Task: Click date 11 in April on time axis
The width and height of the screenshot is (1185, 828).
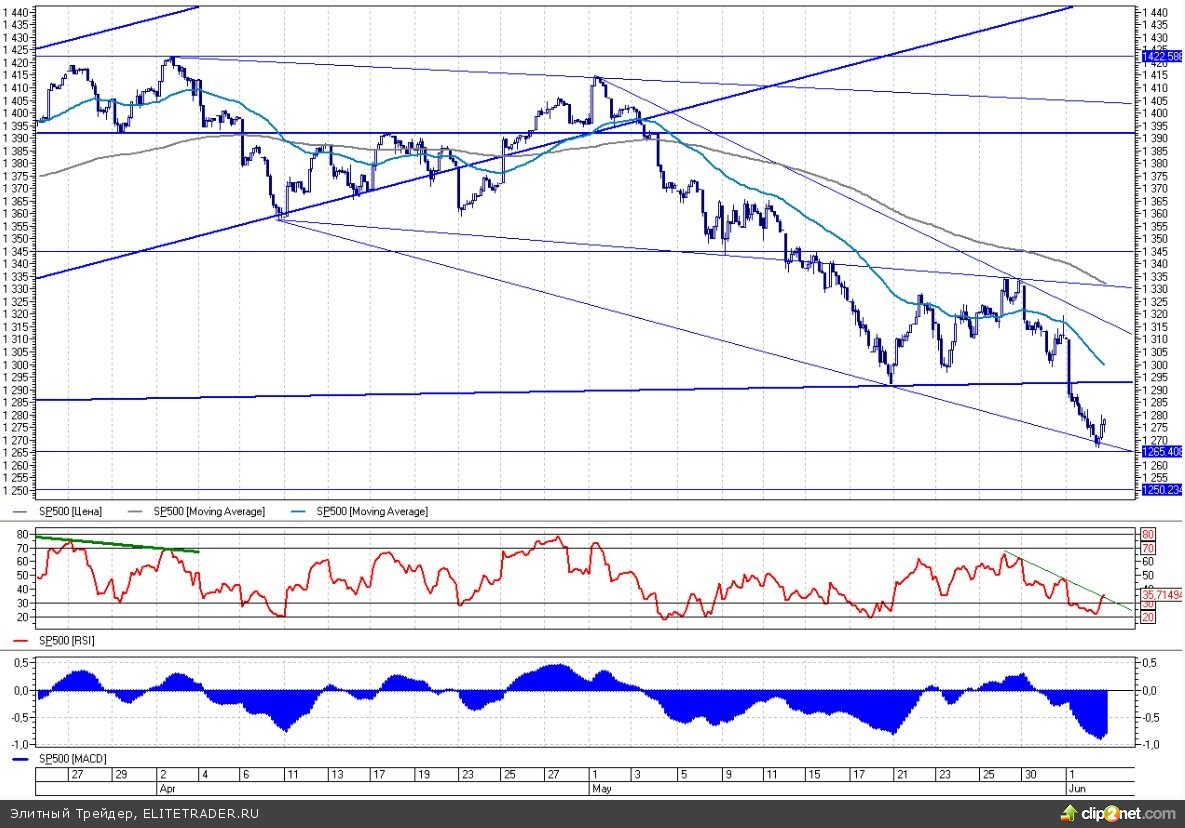Action: click(x=287, y=774)
